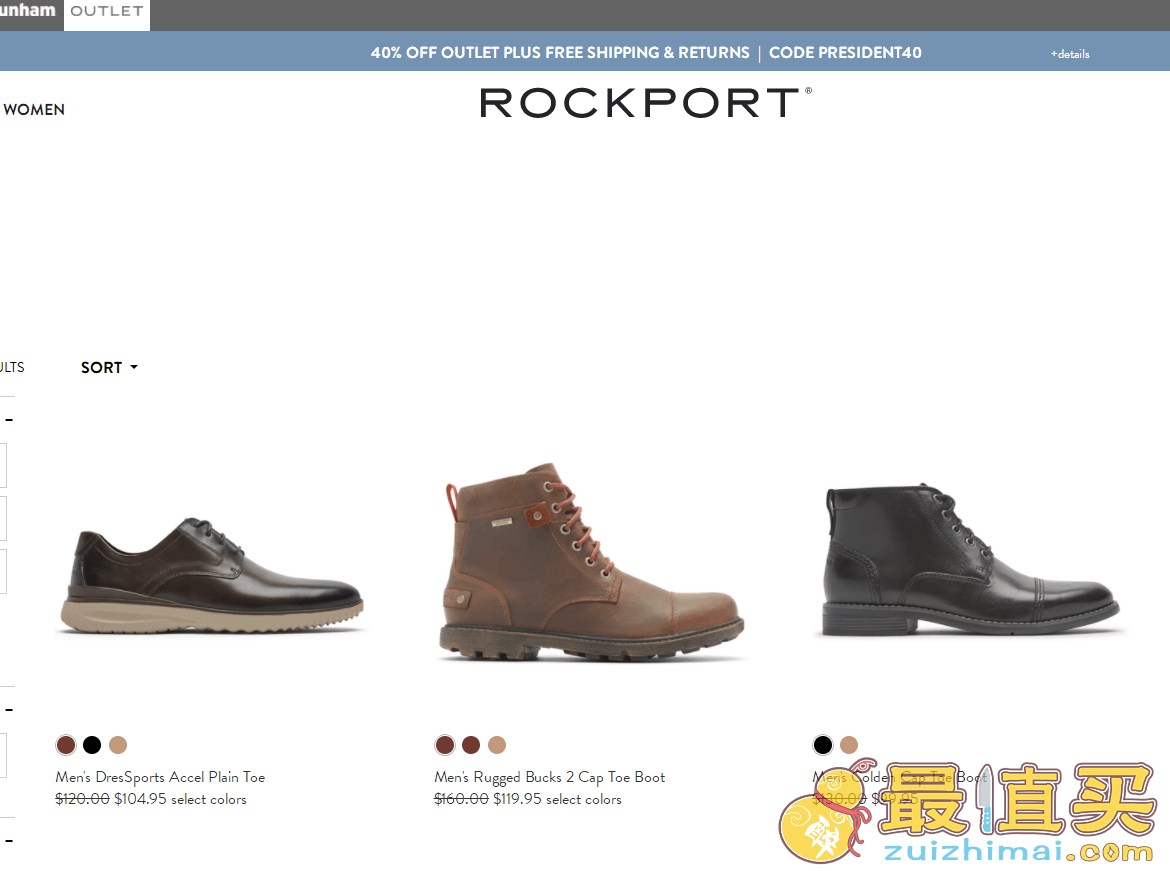The image size is (1170, 871).
Task: Open Men's Rugged Bucks 2 Cap Toe Boot link
Action: pos(550,777)
